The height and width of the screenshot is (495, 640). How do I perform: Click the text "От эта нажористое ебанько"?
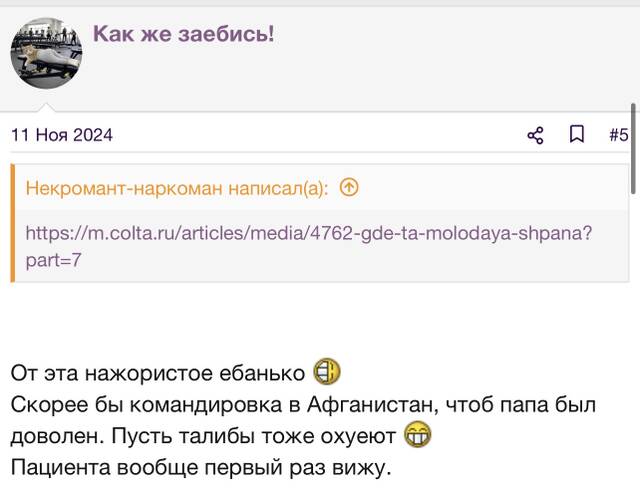(158, 373)
